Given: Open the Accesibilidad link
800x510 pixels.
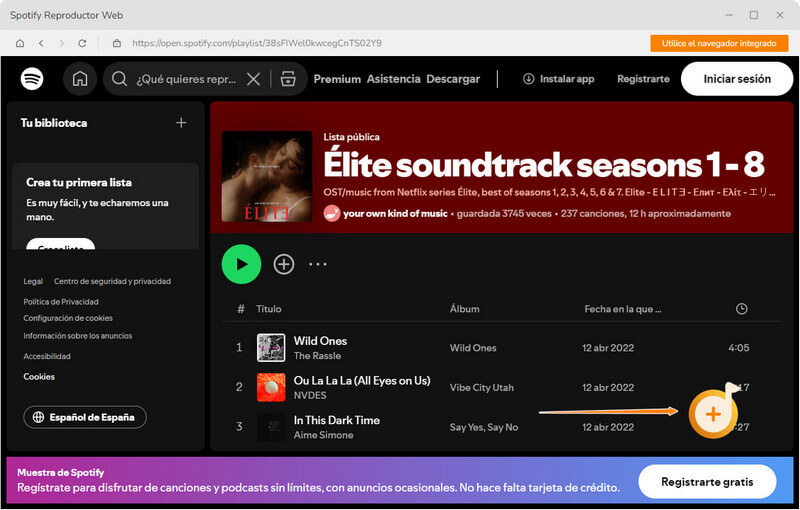Looking at the screenshot, I should pos(47,356).
